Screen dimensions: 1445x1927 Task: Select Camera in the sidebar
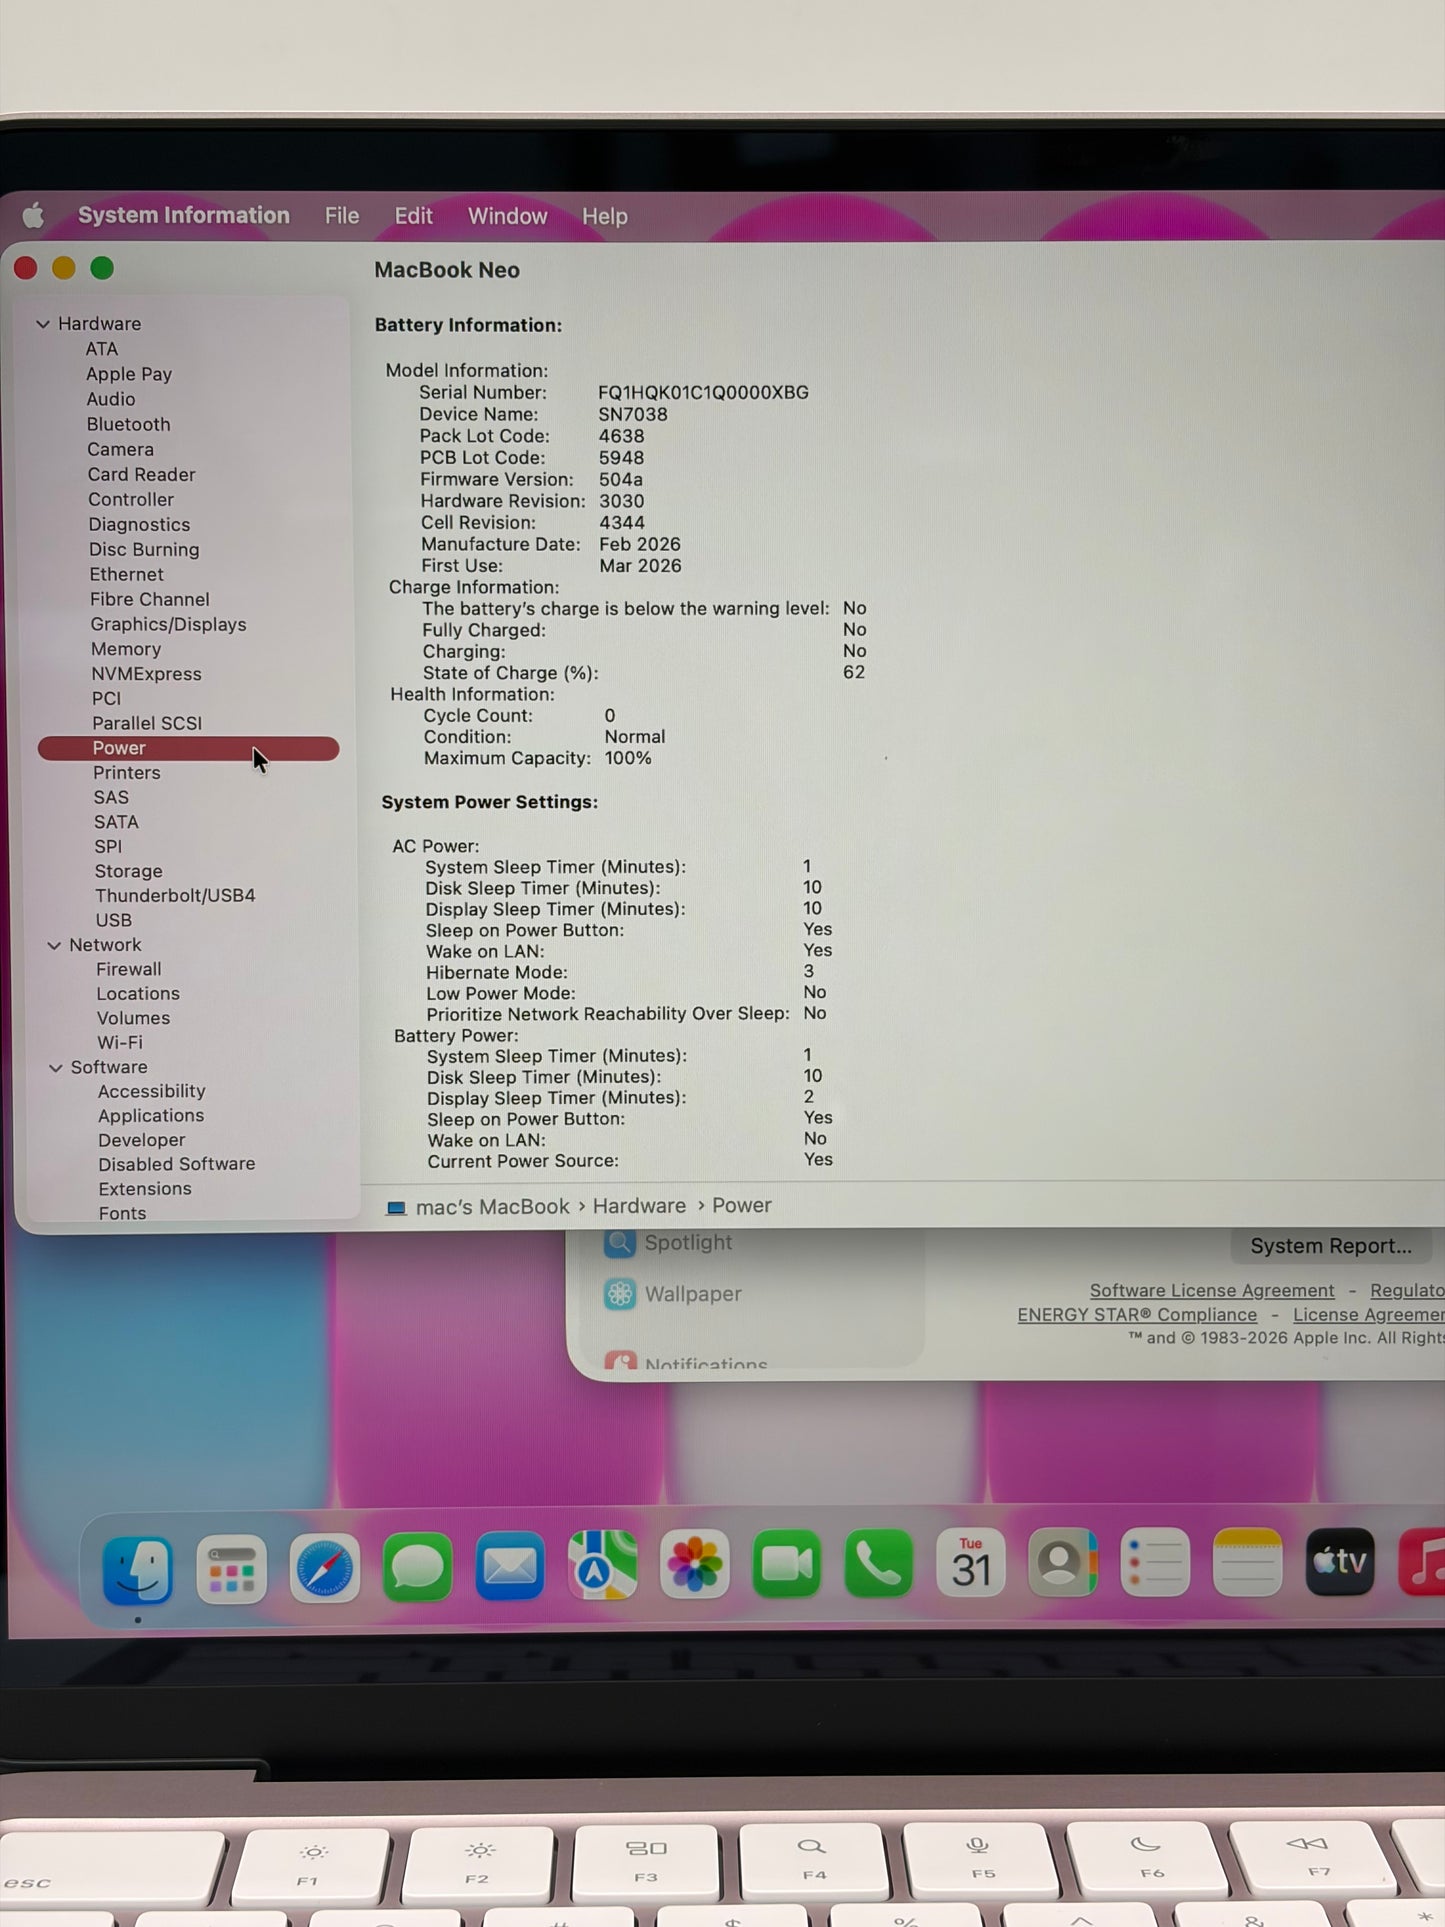click(120, 449)
